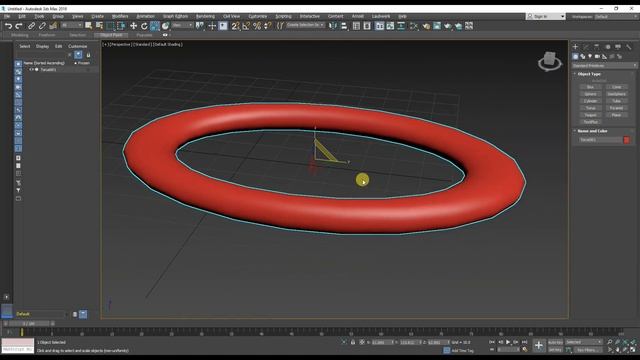Viewport: 640px width, 360px height.
Task: Click the Mirror tool icon
Action: [333, 26]
